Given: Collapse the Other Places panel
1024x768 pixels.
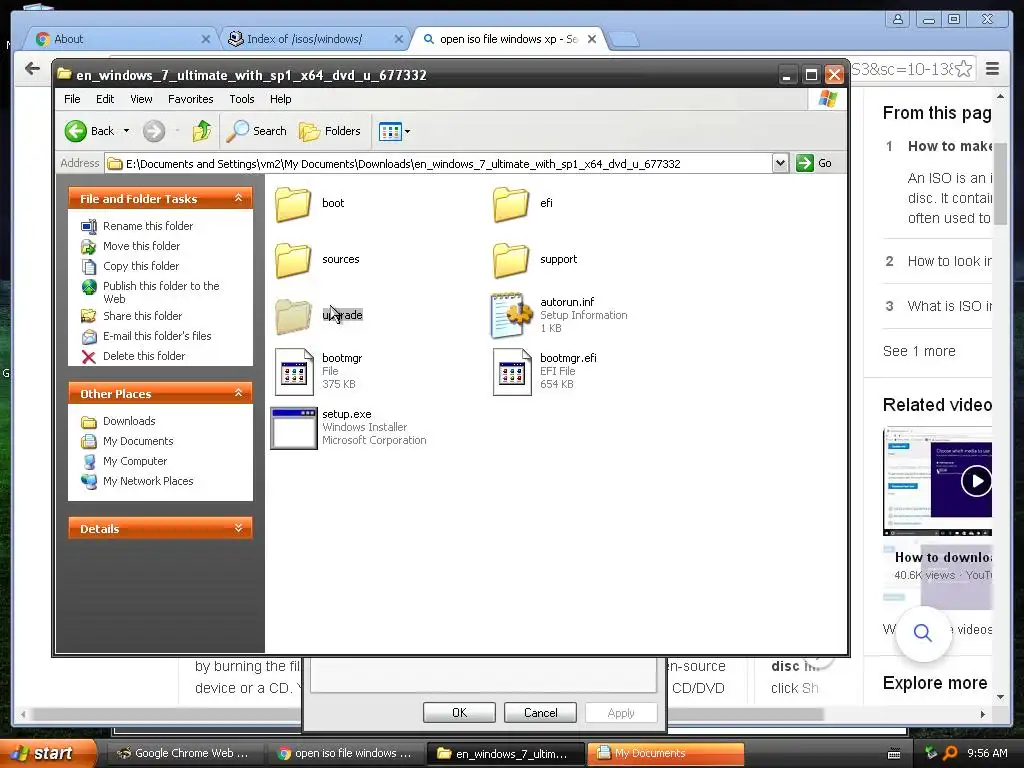Looking at the screenshot, I should click(238, 393).
